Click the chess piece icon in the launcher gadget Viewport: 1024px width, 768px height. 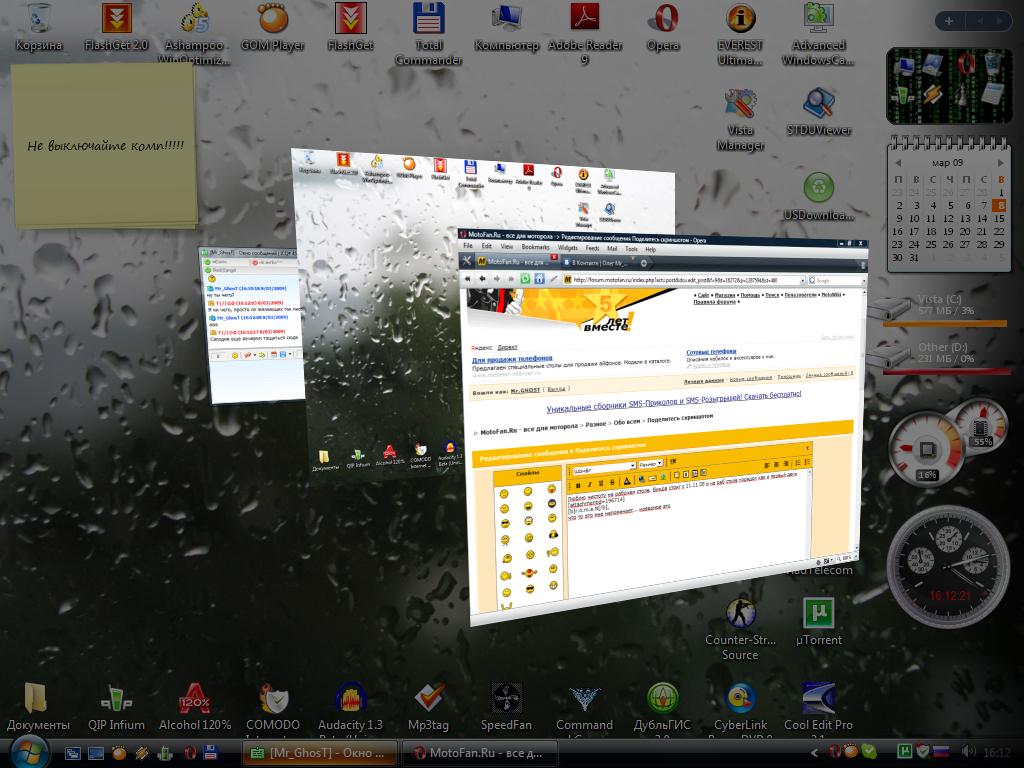point(963,94)
